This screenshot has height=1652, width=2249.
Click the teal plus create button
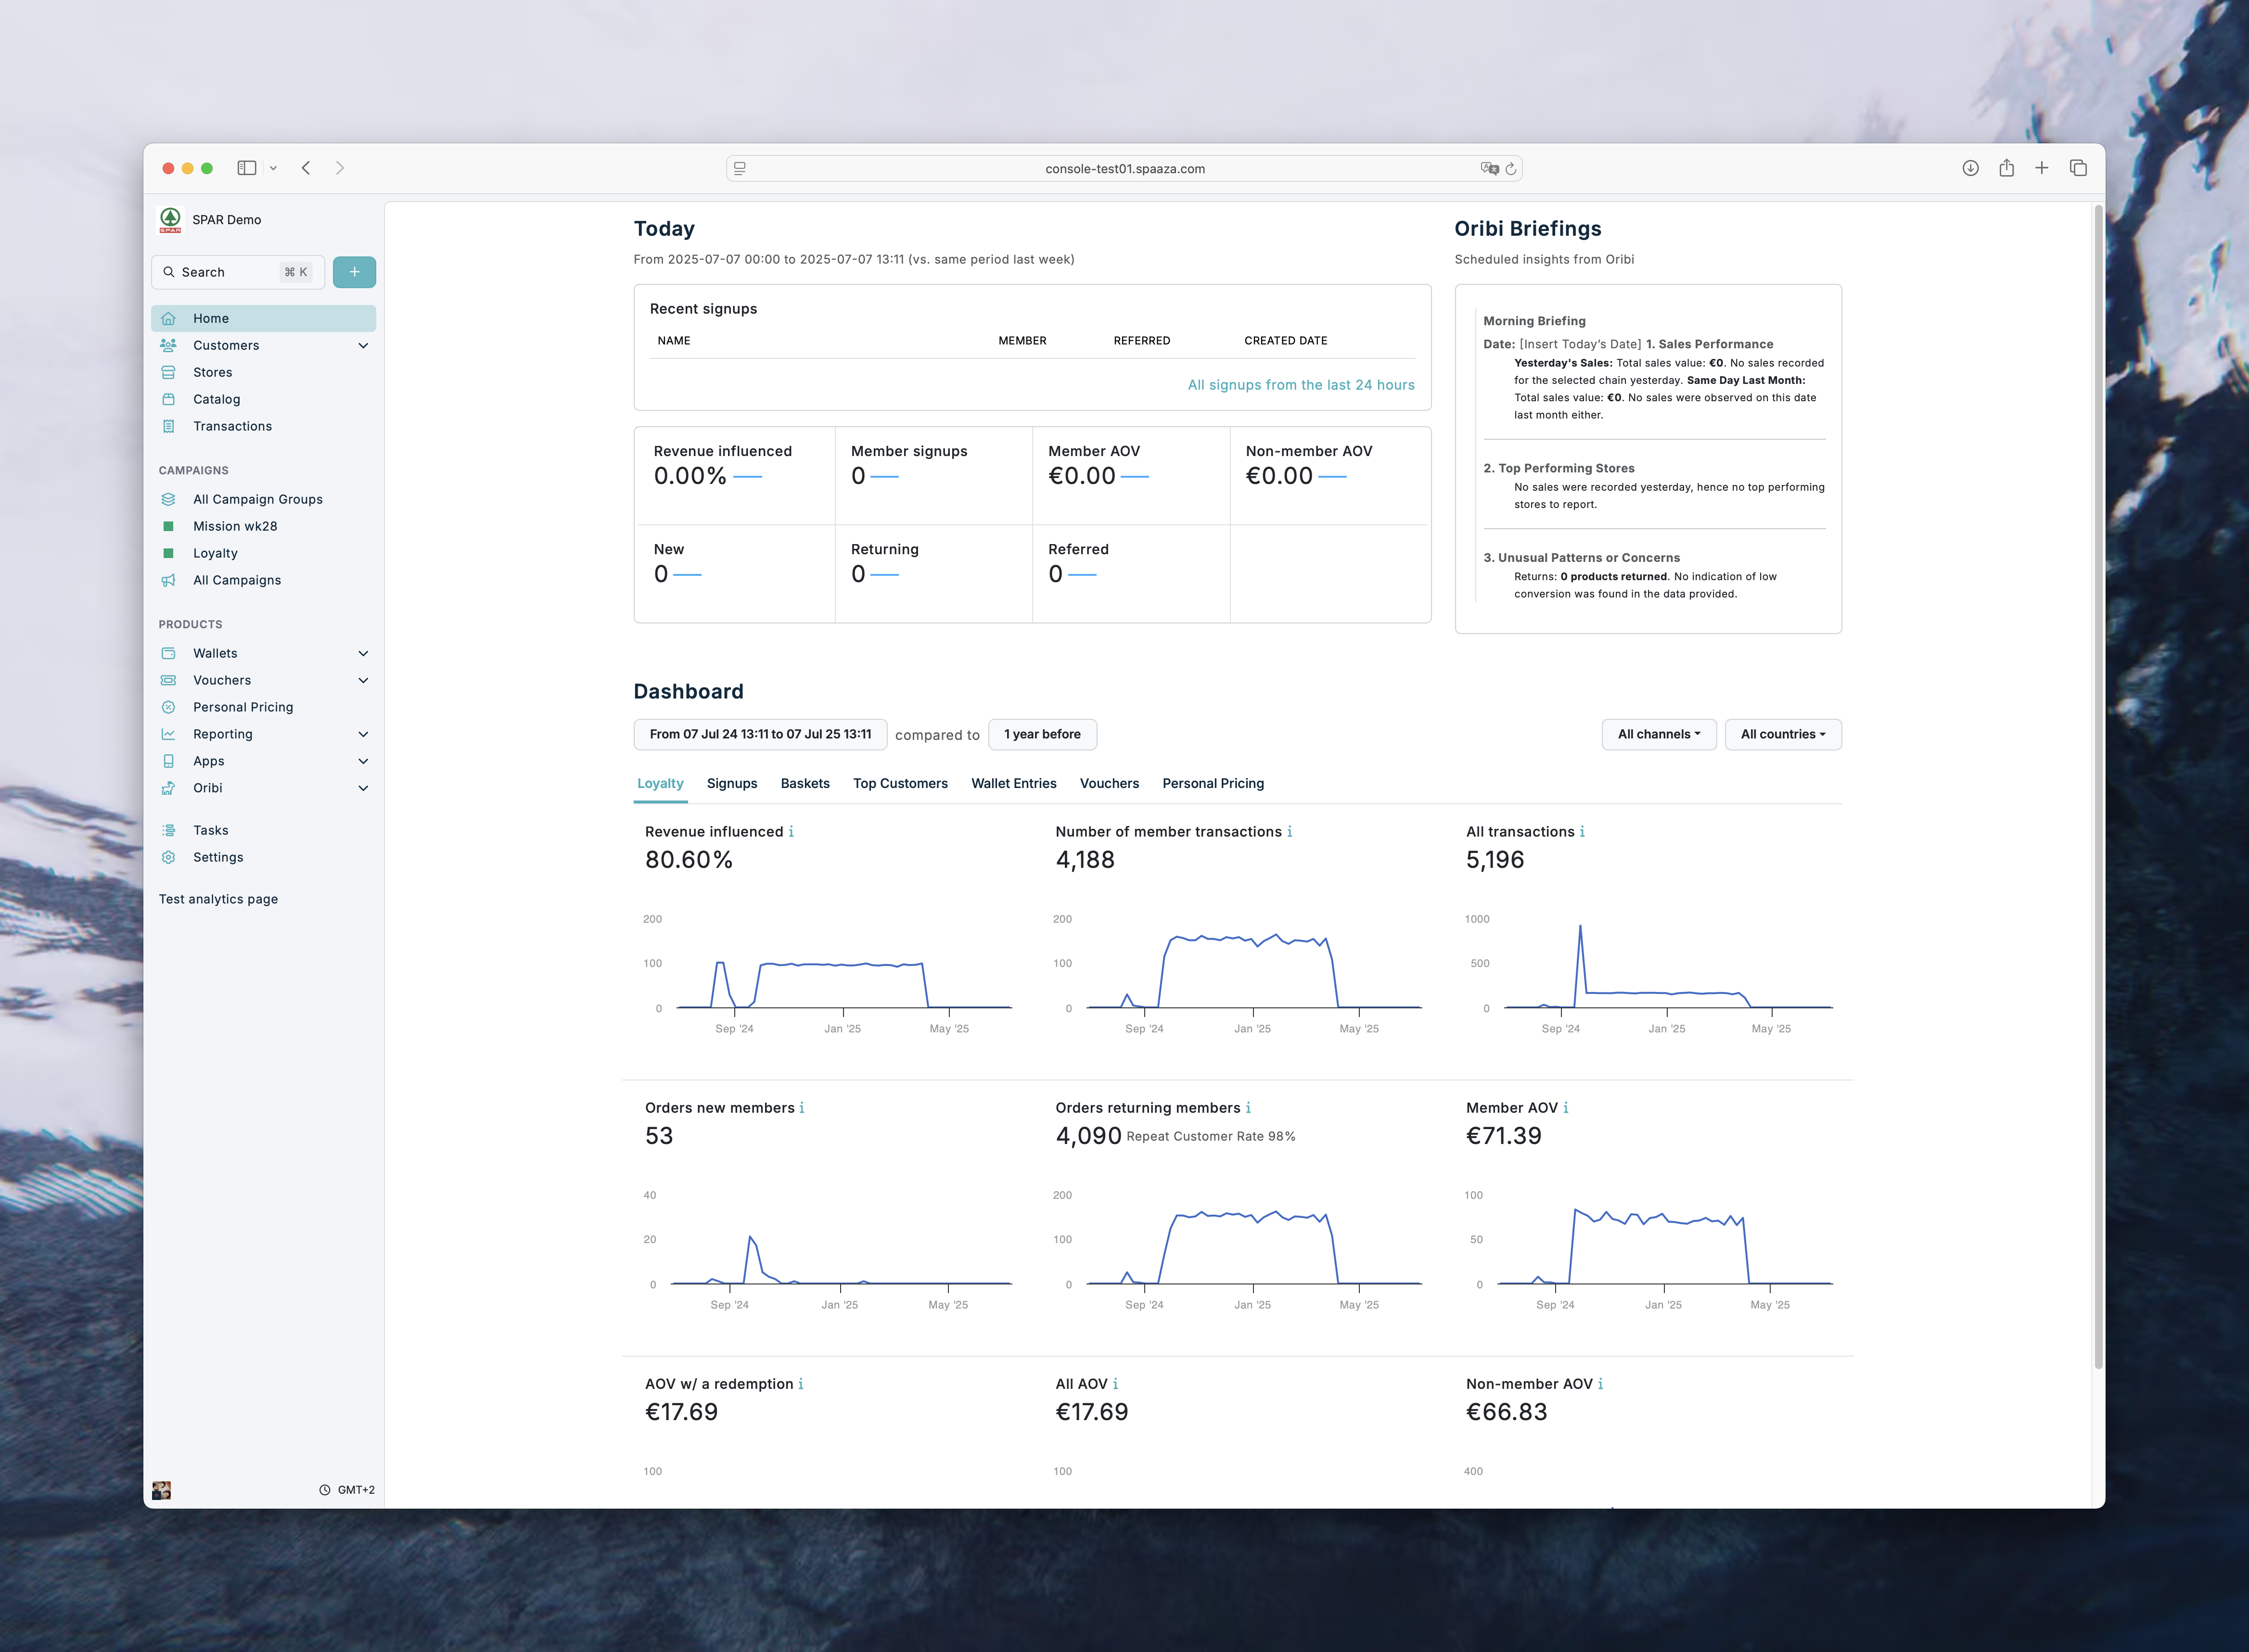click(x=354, y=272)
